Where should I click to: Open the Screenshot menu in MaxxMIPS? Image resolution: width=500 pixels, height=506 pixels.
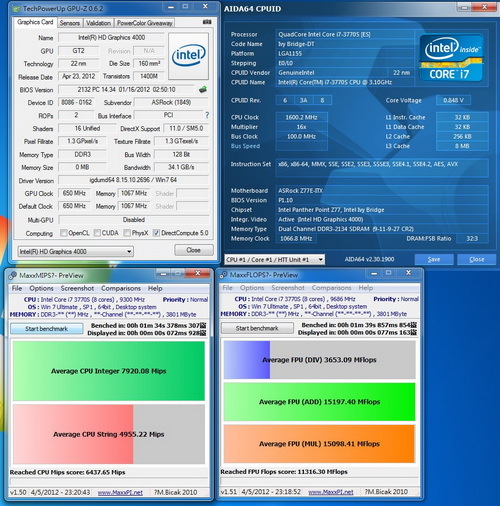click(x=77, y=288)
